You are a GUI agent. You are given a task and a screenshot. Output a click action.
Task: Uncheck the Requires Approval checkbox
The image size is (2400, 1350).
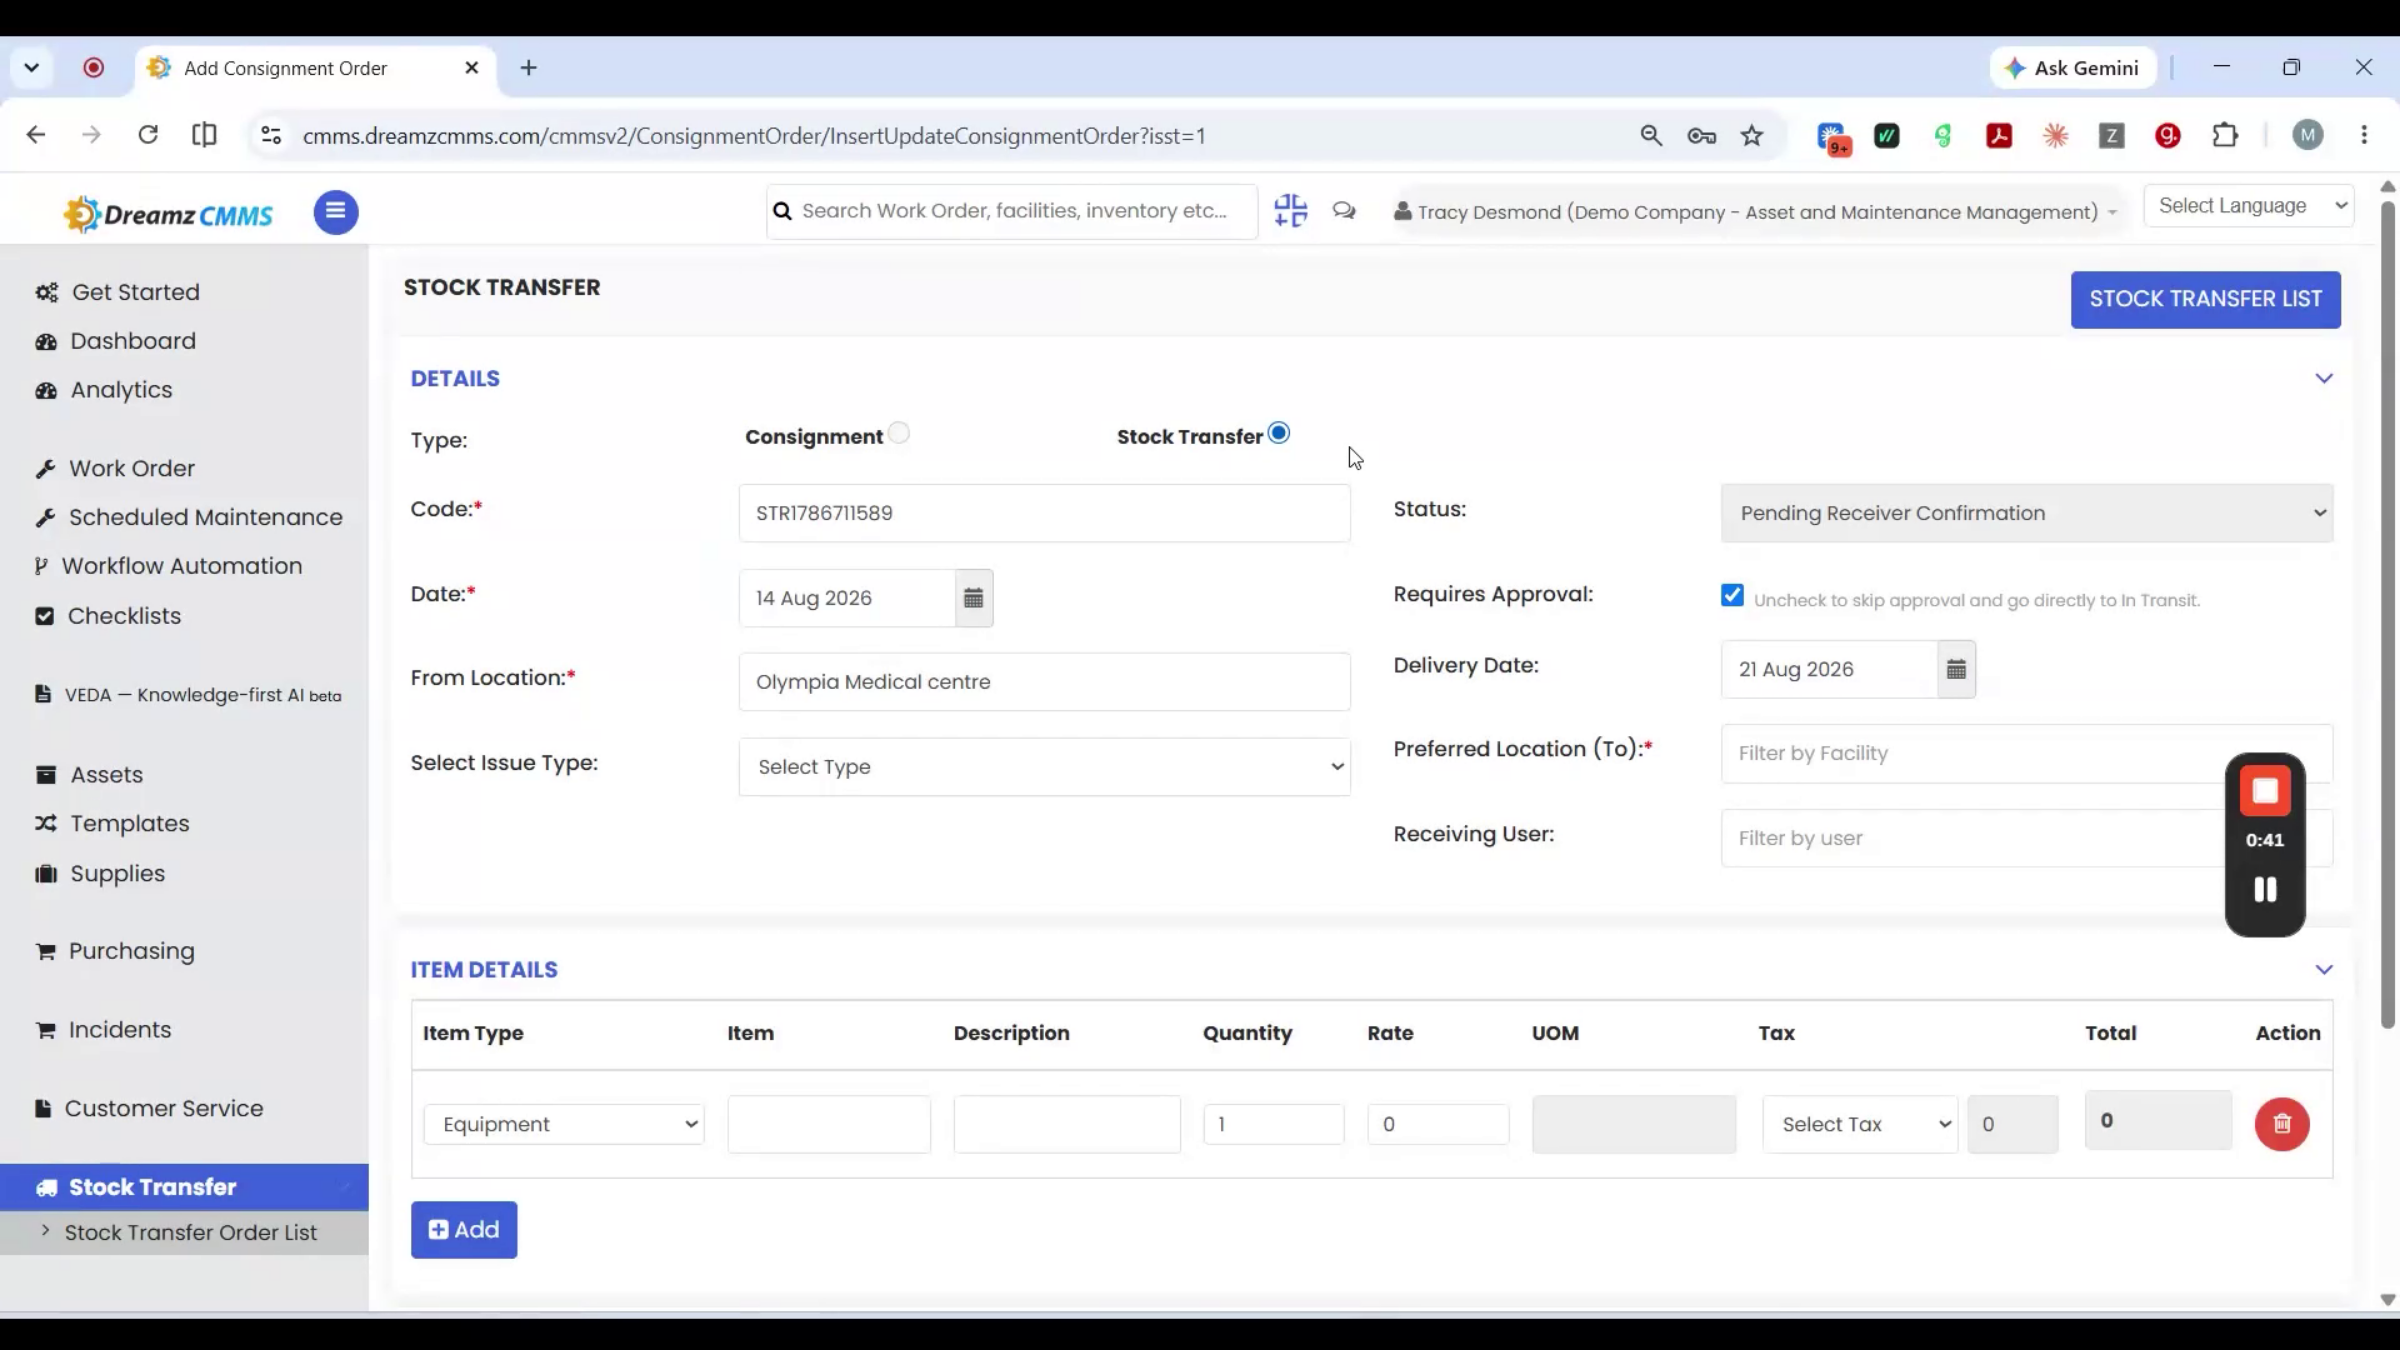(1732, 595)
